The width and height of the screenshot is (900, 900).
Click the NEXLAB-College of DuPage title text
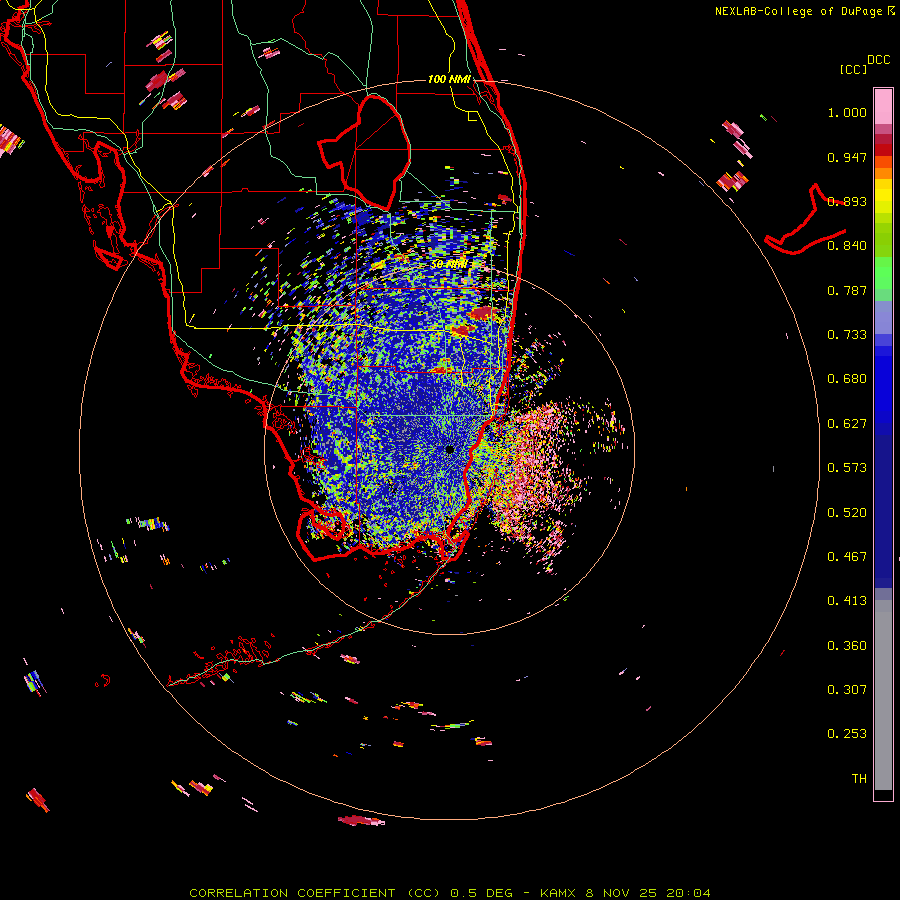coord(804,11)
